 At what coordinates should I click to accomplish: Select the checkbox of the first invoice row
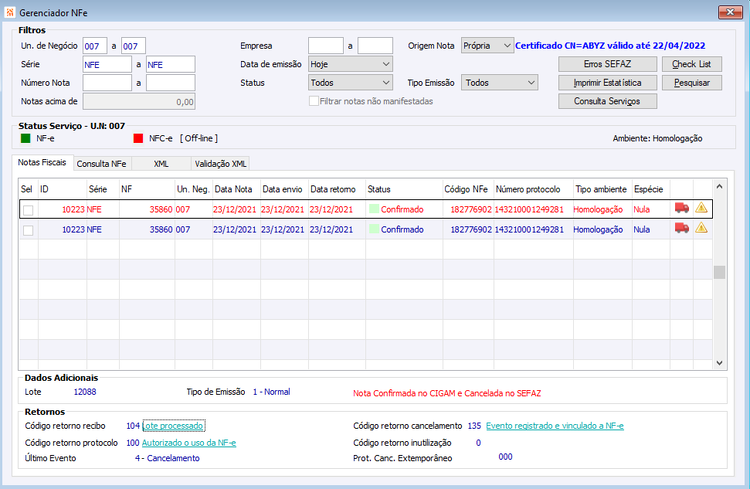[x=28, y=210]
